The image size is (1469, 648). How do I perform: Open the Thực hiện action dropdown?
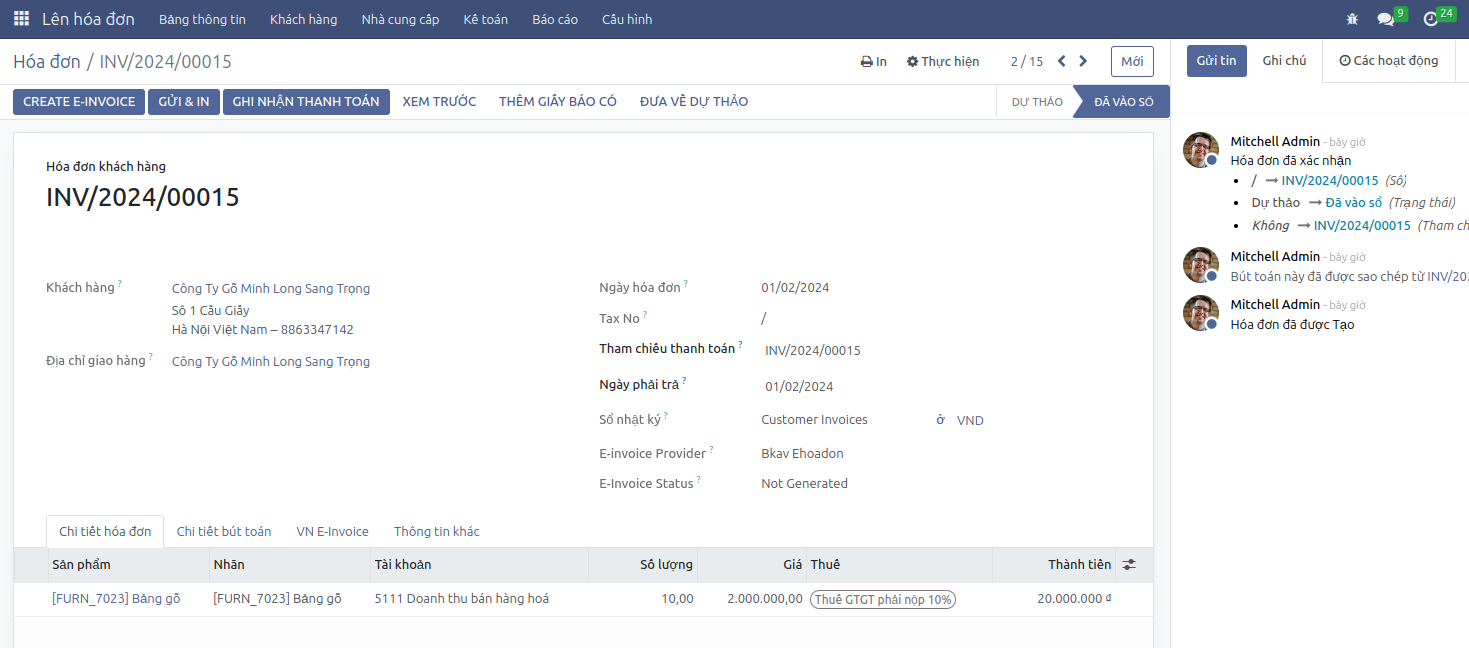943,61
